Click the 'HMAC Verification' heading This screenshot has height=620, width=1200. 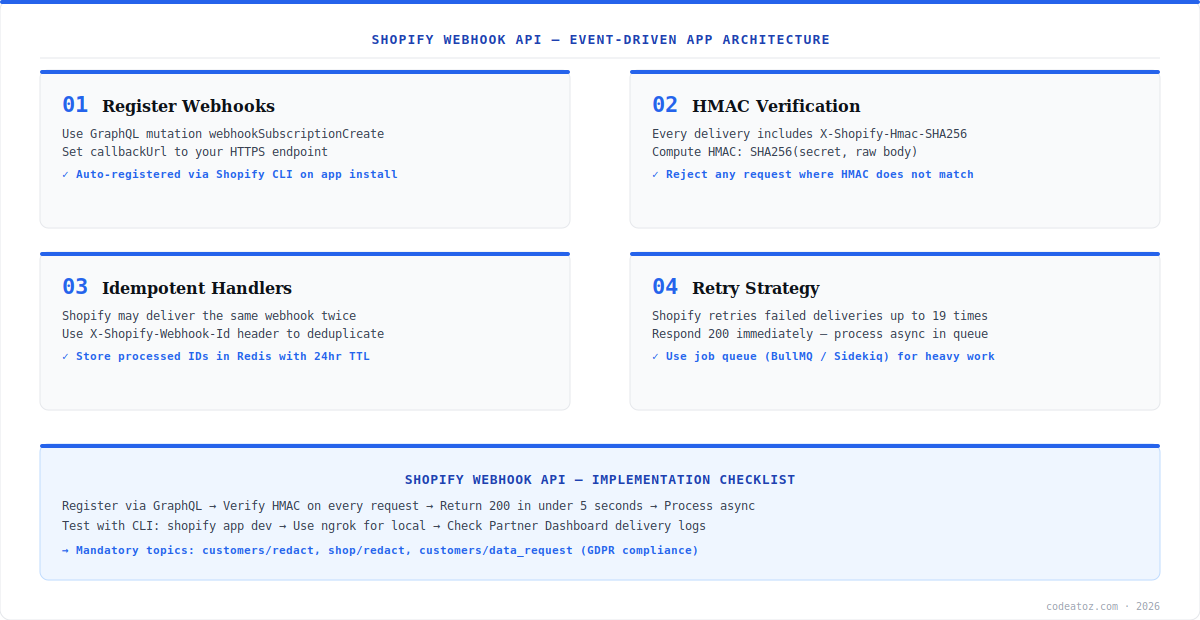[776, 106]
